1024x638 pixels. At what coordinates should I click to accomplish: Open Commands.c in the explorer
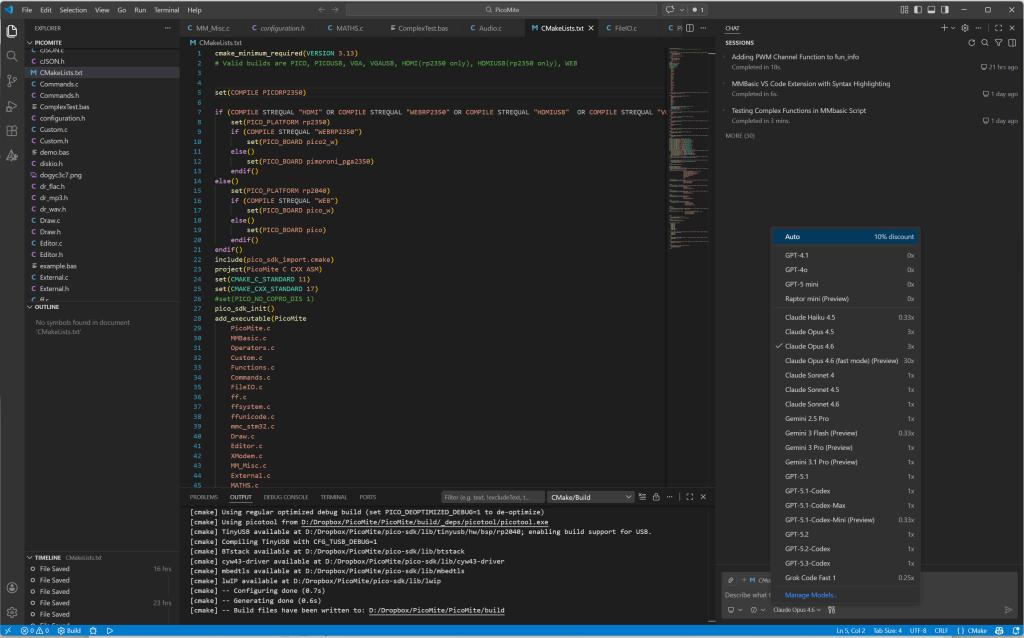point(59,84)
